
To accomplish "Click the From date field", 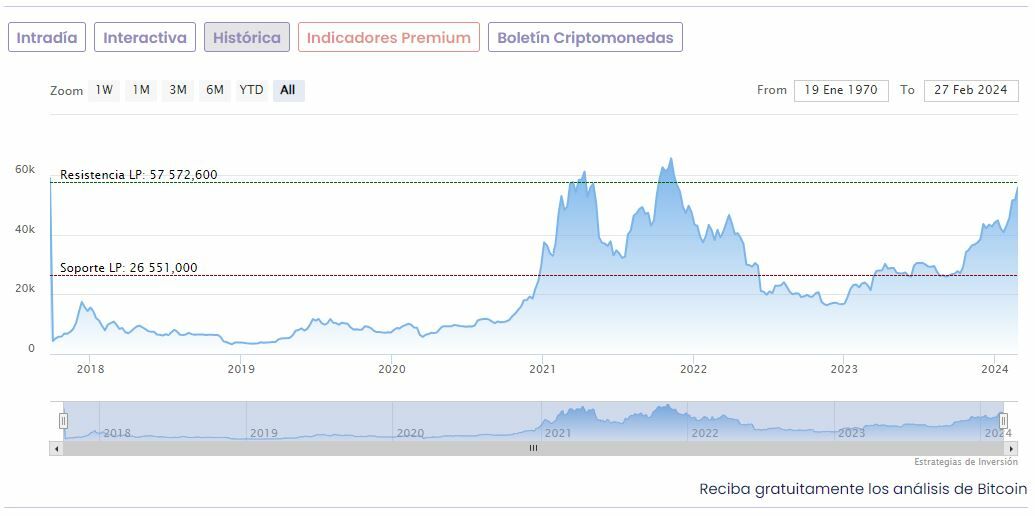I will [x=841, y=90].
